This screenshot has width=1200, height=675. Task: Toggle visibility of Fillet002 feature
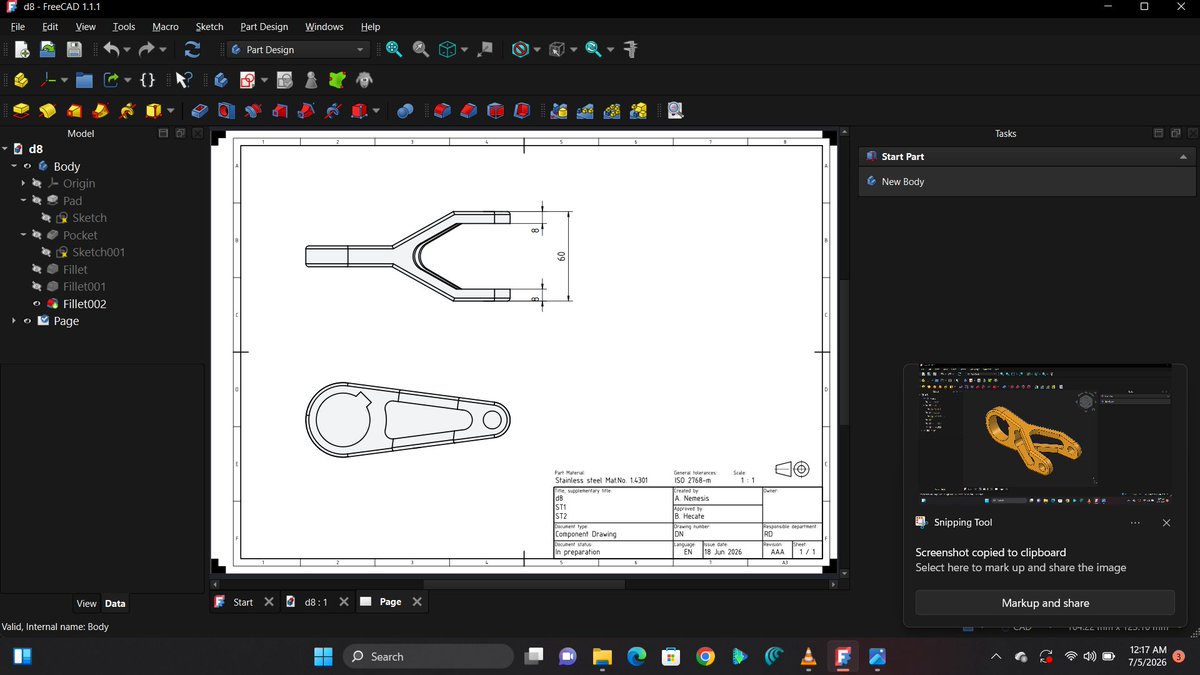pyautogui.click(x=37, y=304)
